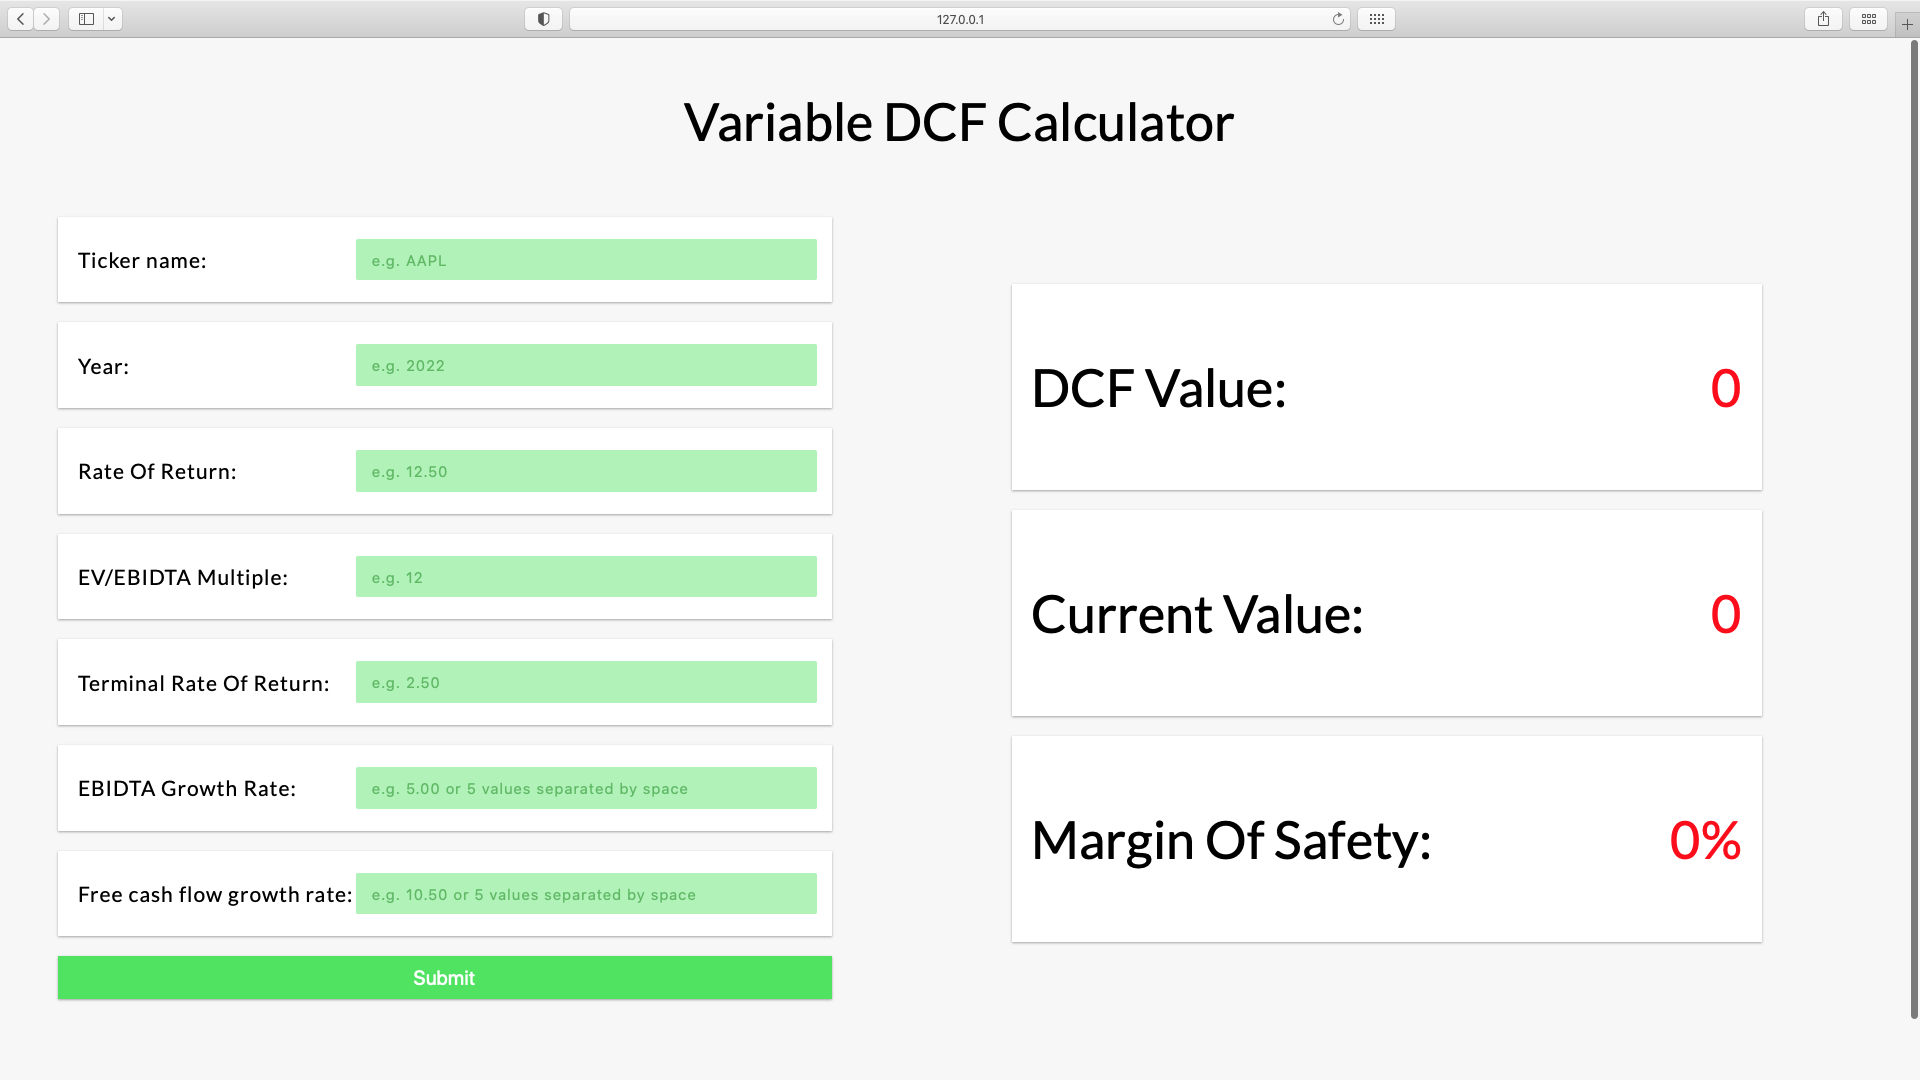
Task: Click the Margin Of Safety percentage
Action: coord(1703,841)
